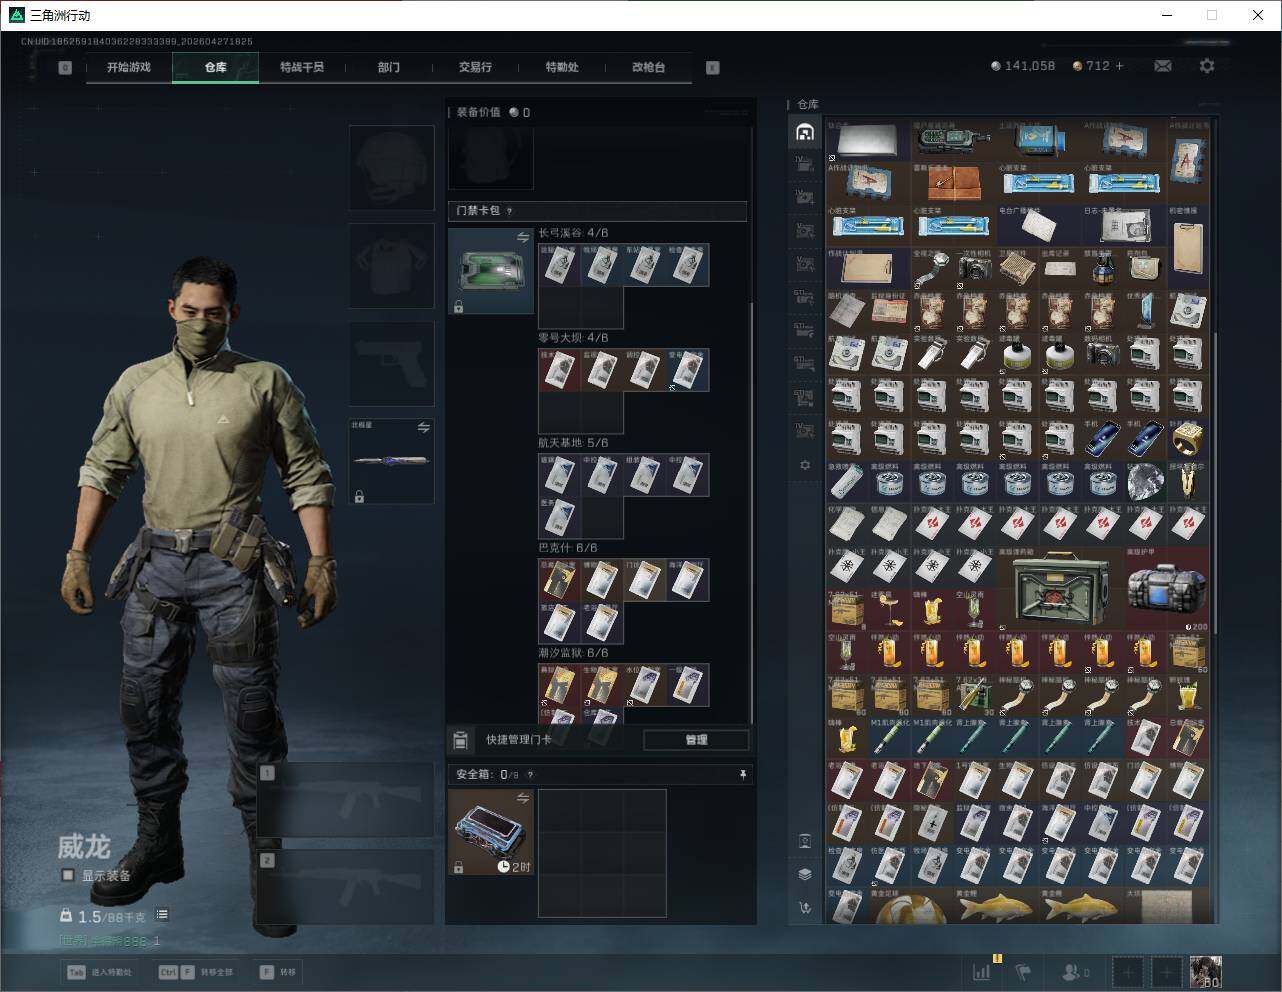
Task: Select the 仓库 tab
Action: [216, 68]
